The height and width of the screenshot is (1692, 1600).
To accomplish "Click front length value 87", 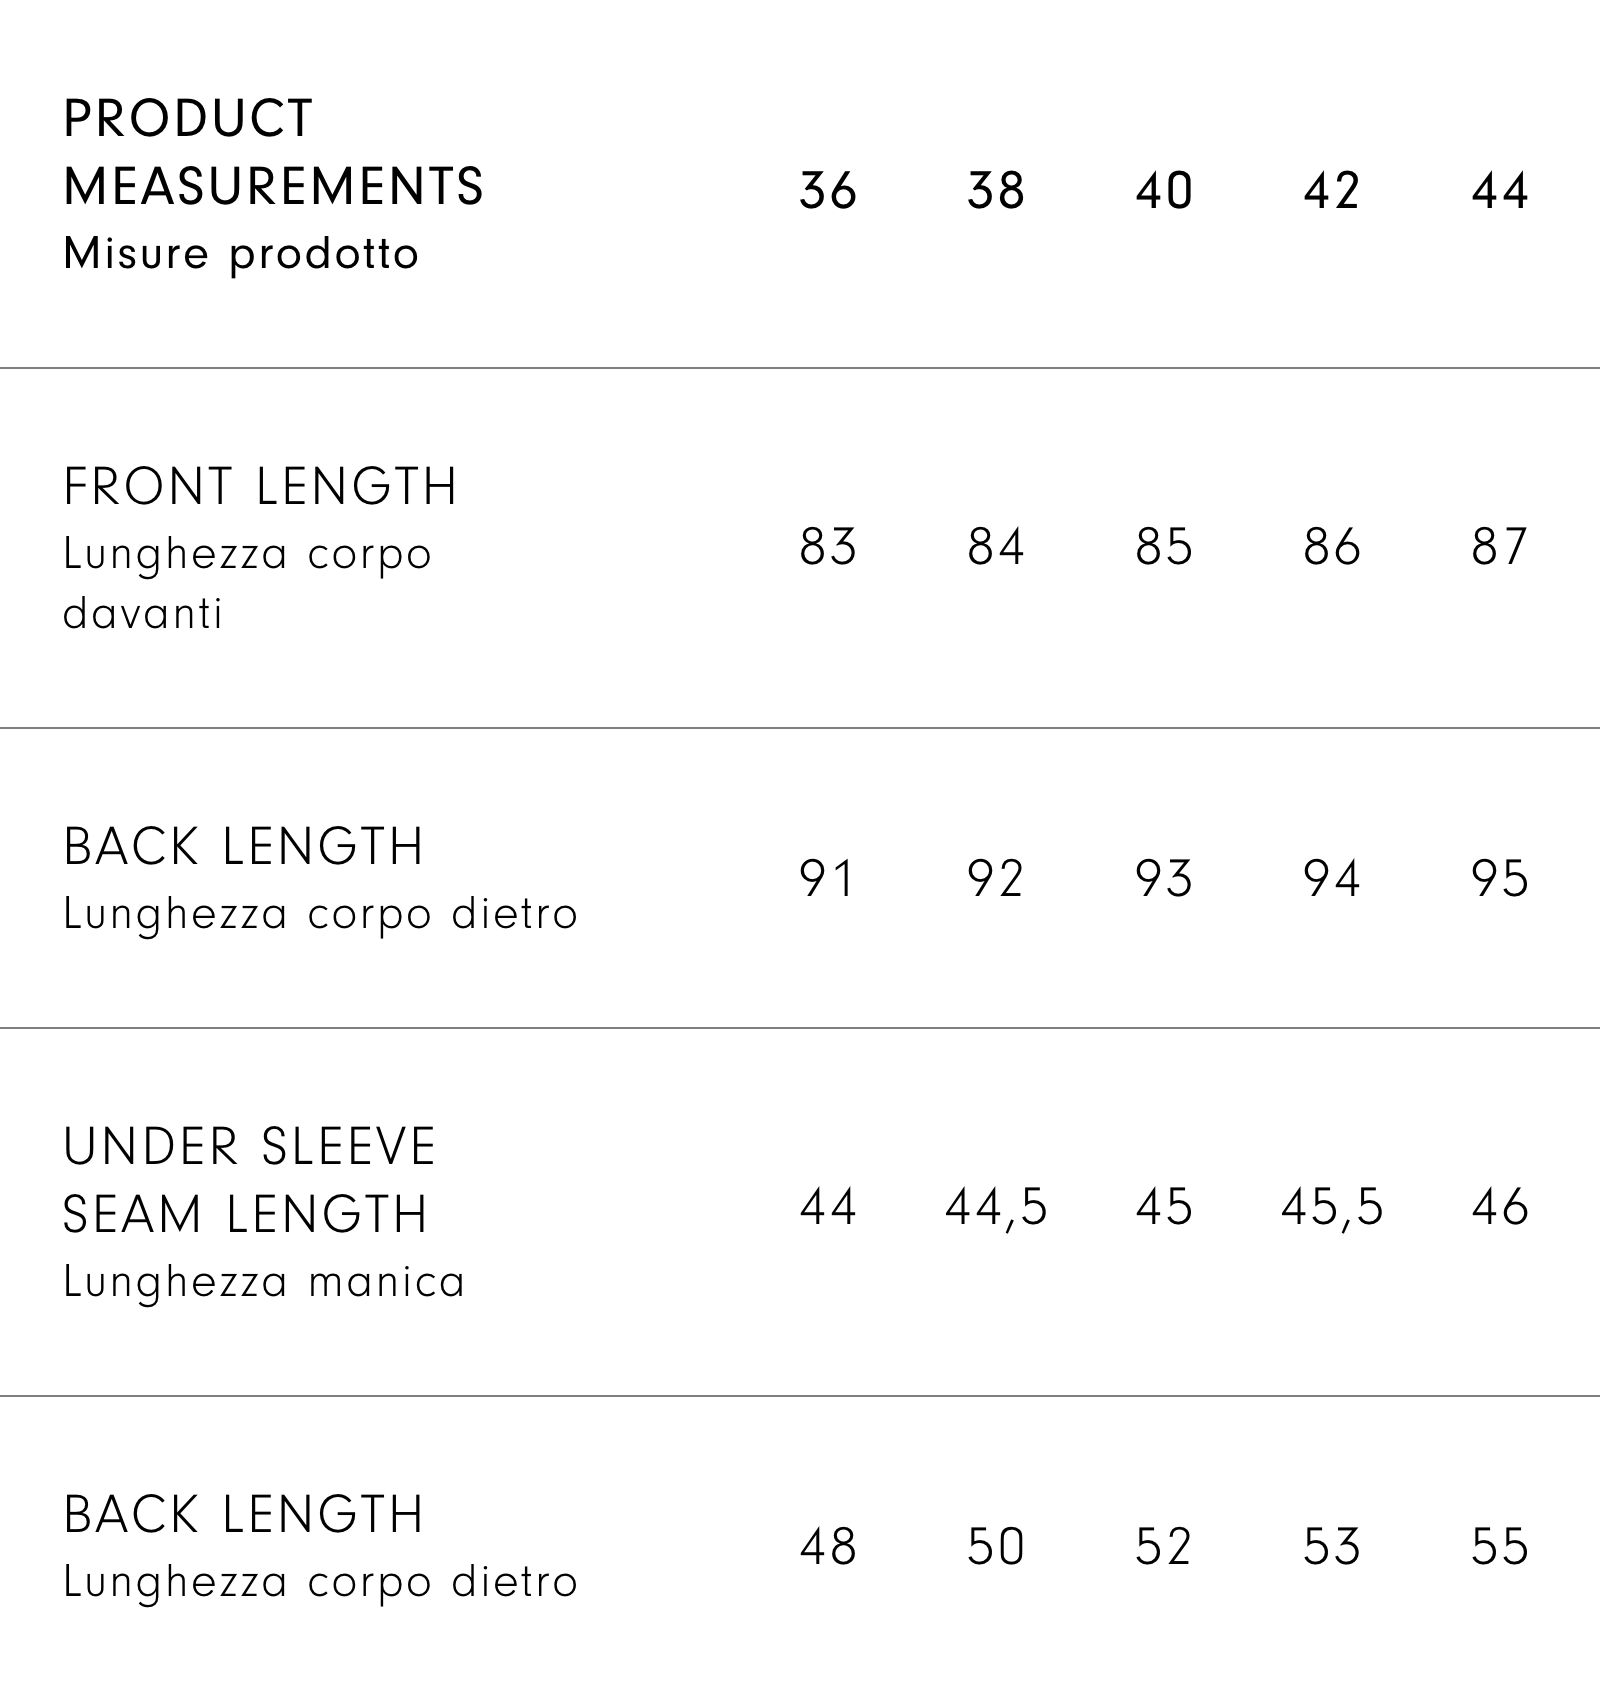I will tap(1500, 547).
